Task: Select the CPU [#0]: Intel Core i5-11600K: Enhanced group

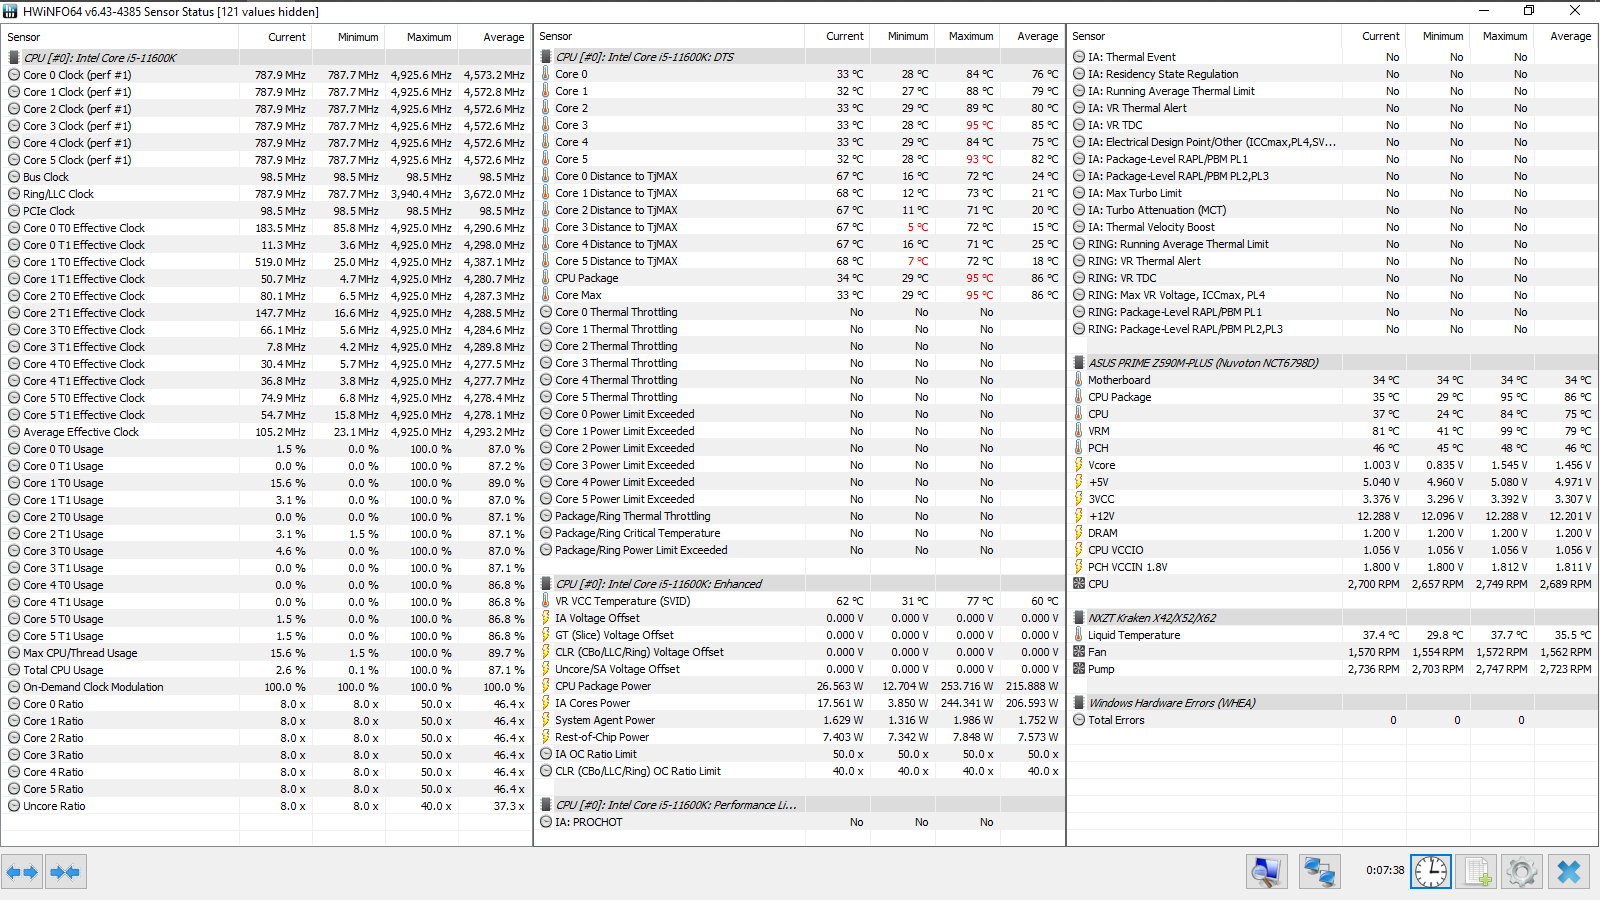Action: coord(799,584)
